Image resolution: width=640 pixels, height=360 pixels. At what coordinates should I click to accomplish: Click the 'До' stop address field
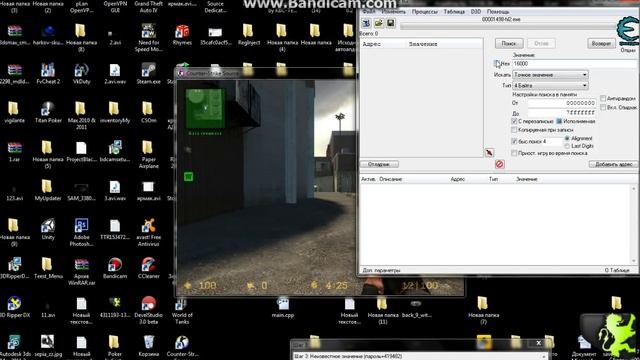click(x=562, y=113)
